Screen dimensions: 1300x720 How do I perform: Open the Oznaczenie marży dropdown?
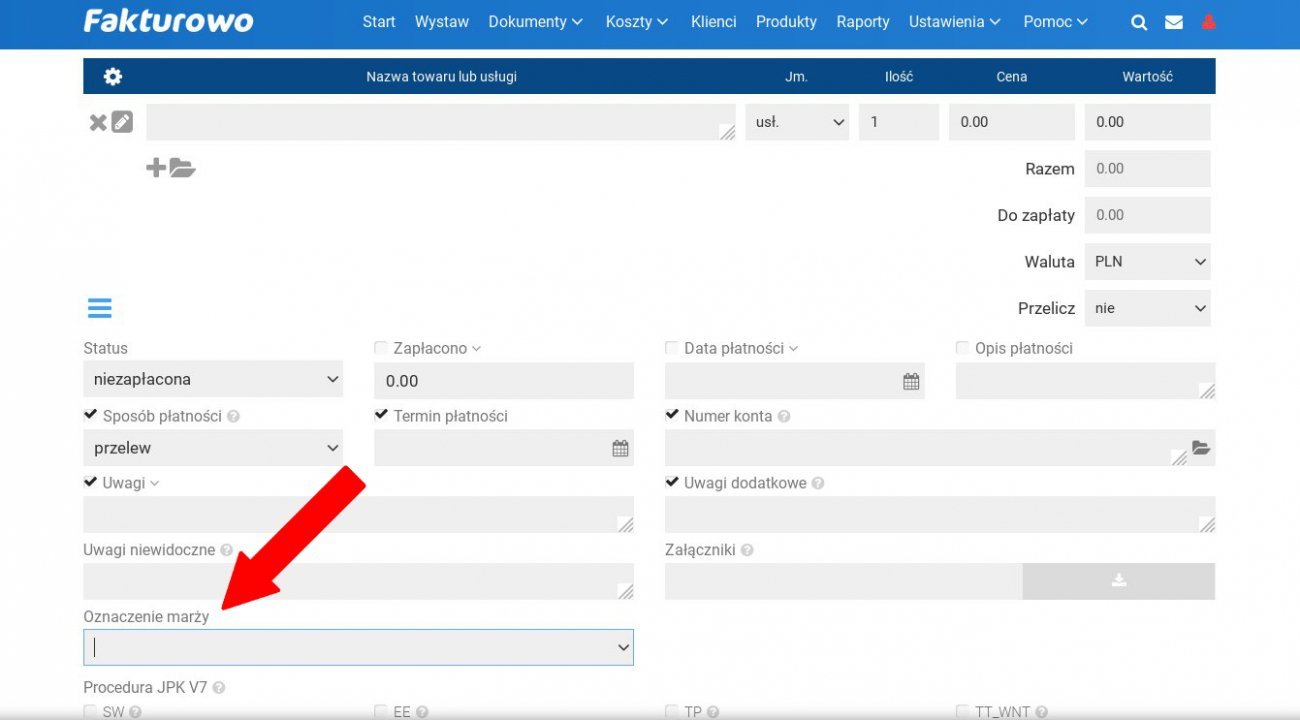(x=358, y=648)
